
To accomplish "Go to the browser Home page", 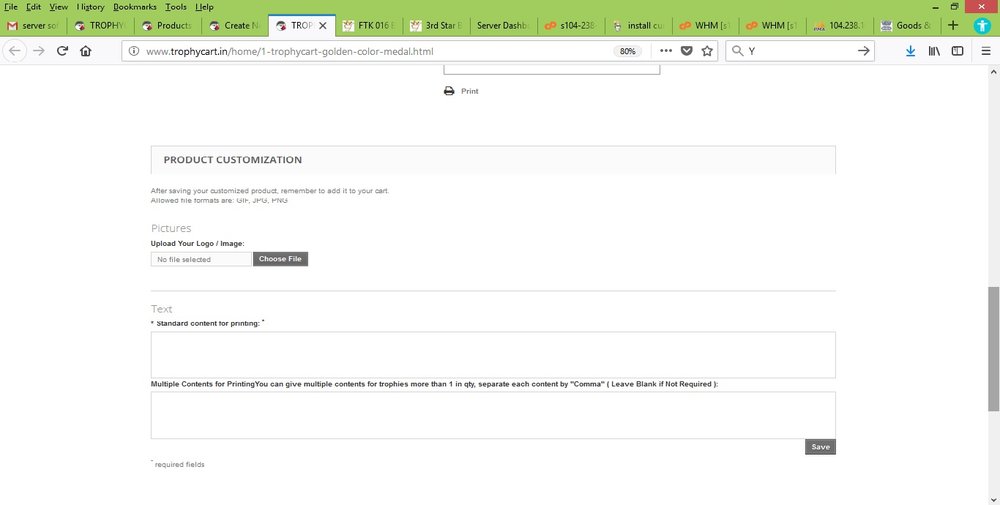I will (x=85, y=51).
